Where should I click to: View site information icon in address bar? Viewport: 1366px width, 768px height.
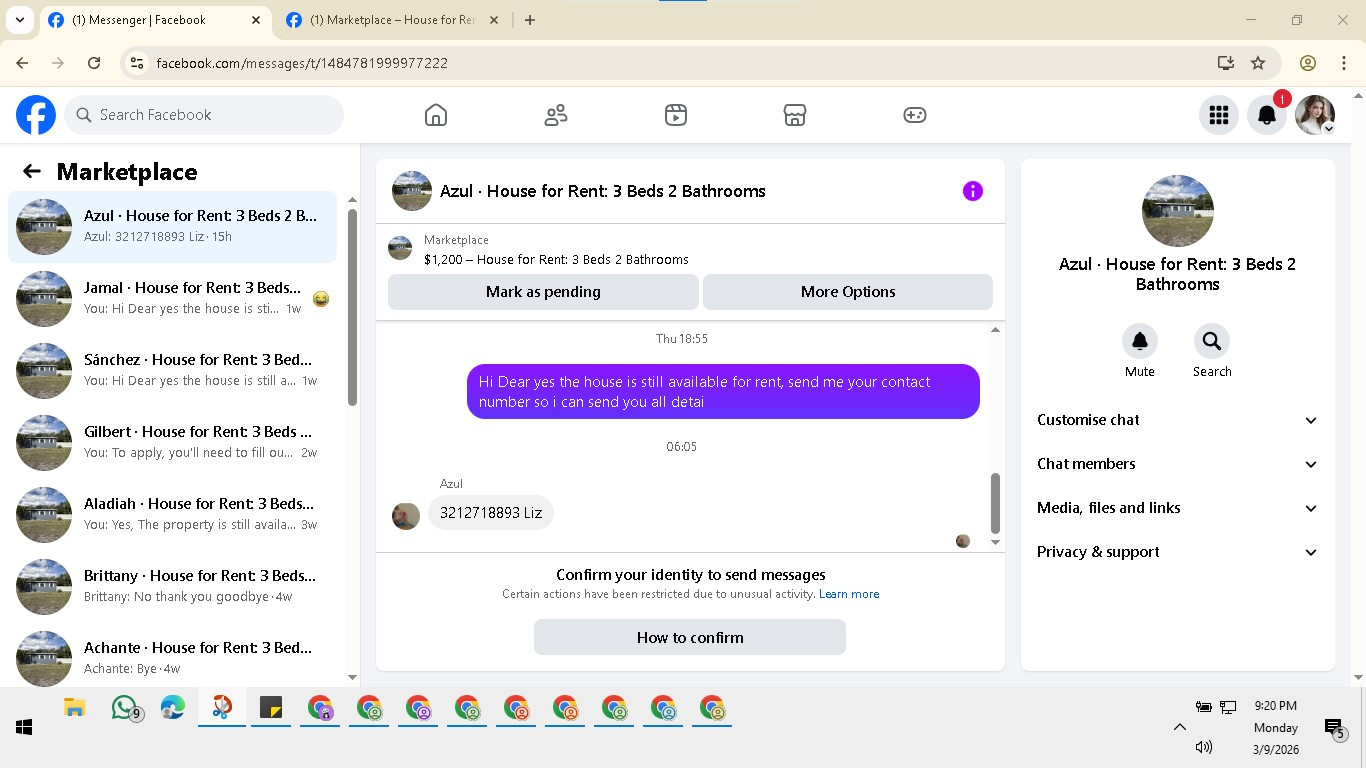[x=138, y=62]
